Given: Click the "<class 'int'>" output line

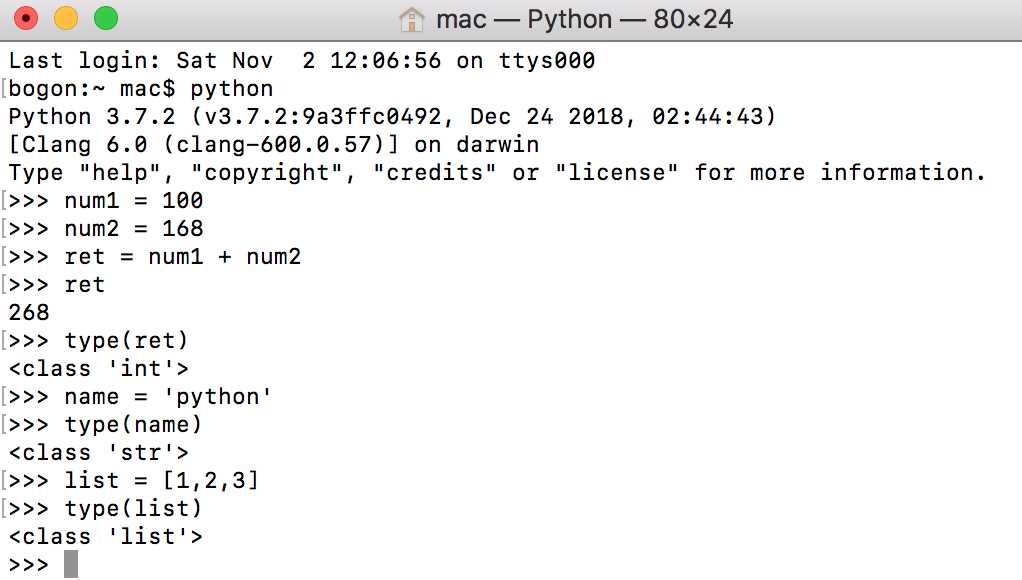Looking at the screenshot, I should click(x=98, y=368).
